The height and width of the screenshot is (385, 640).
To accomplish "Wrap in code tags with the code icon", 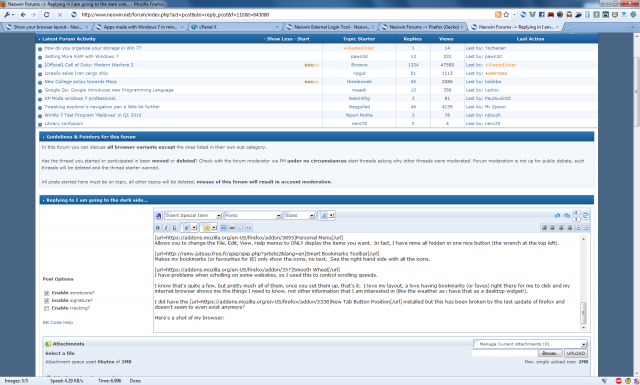I will pyautogui.click(x=249, y=228).
